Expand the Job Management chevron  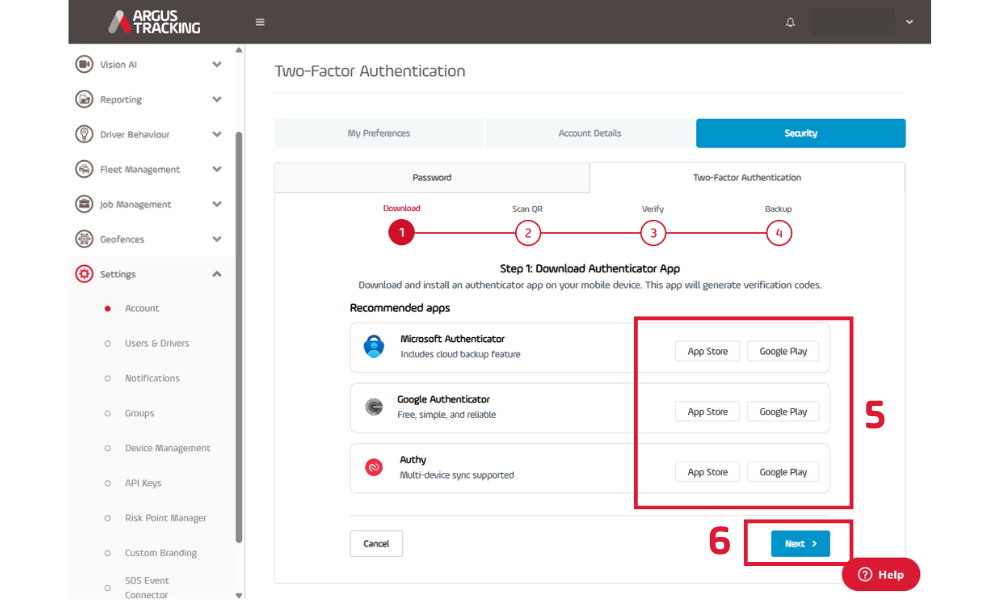point(217,204)
